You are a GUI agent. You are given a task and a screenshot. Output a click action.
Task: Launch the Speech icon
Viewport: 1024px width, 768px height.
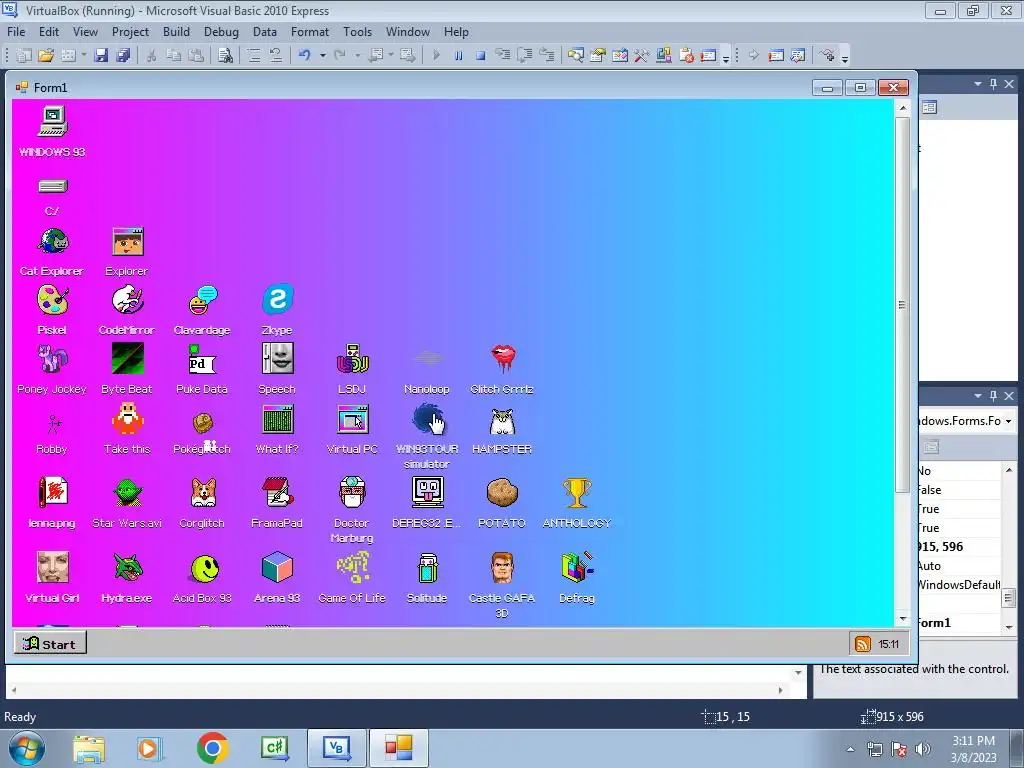(278, 359)
